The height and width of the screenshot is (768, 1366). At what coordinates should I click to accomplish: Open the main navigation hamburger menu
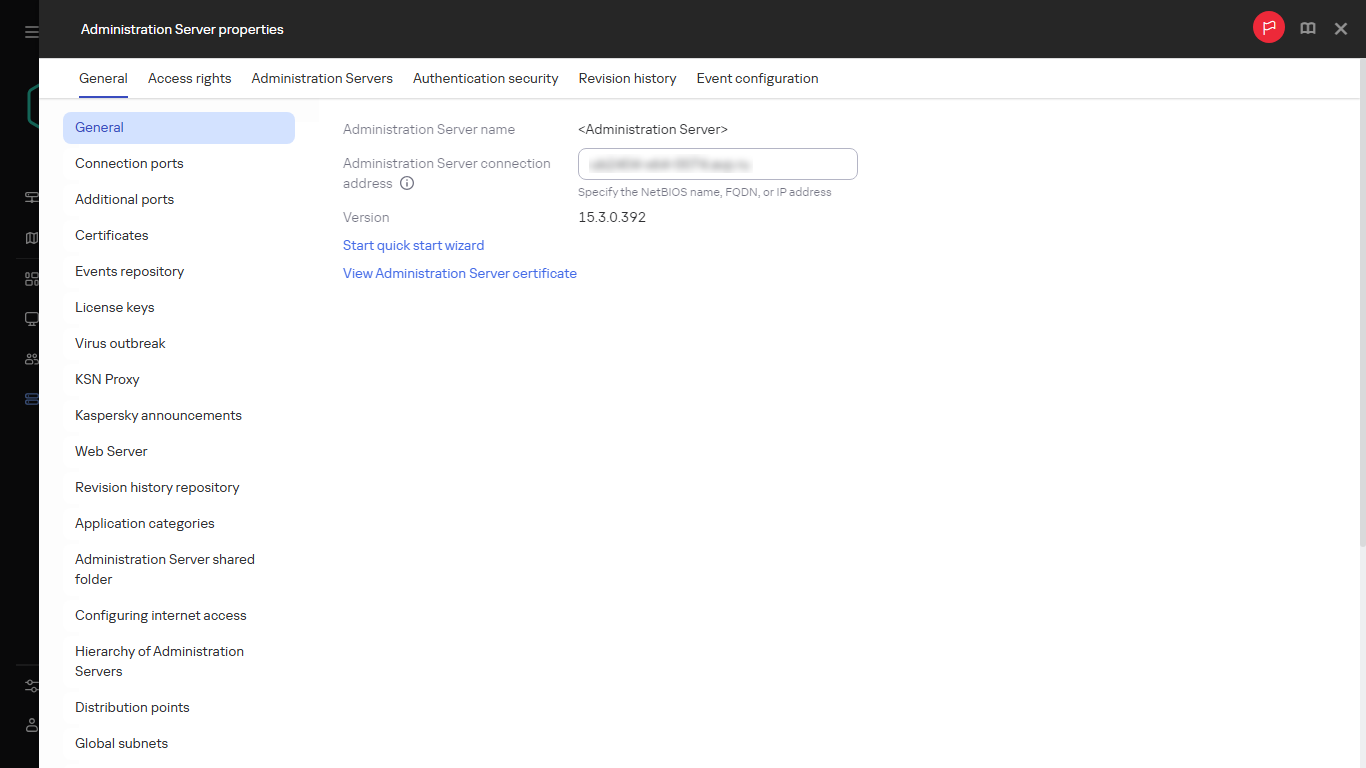pos(31,29)
